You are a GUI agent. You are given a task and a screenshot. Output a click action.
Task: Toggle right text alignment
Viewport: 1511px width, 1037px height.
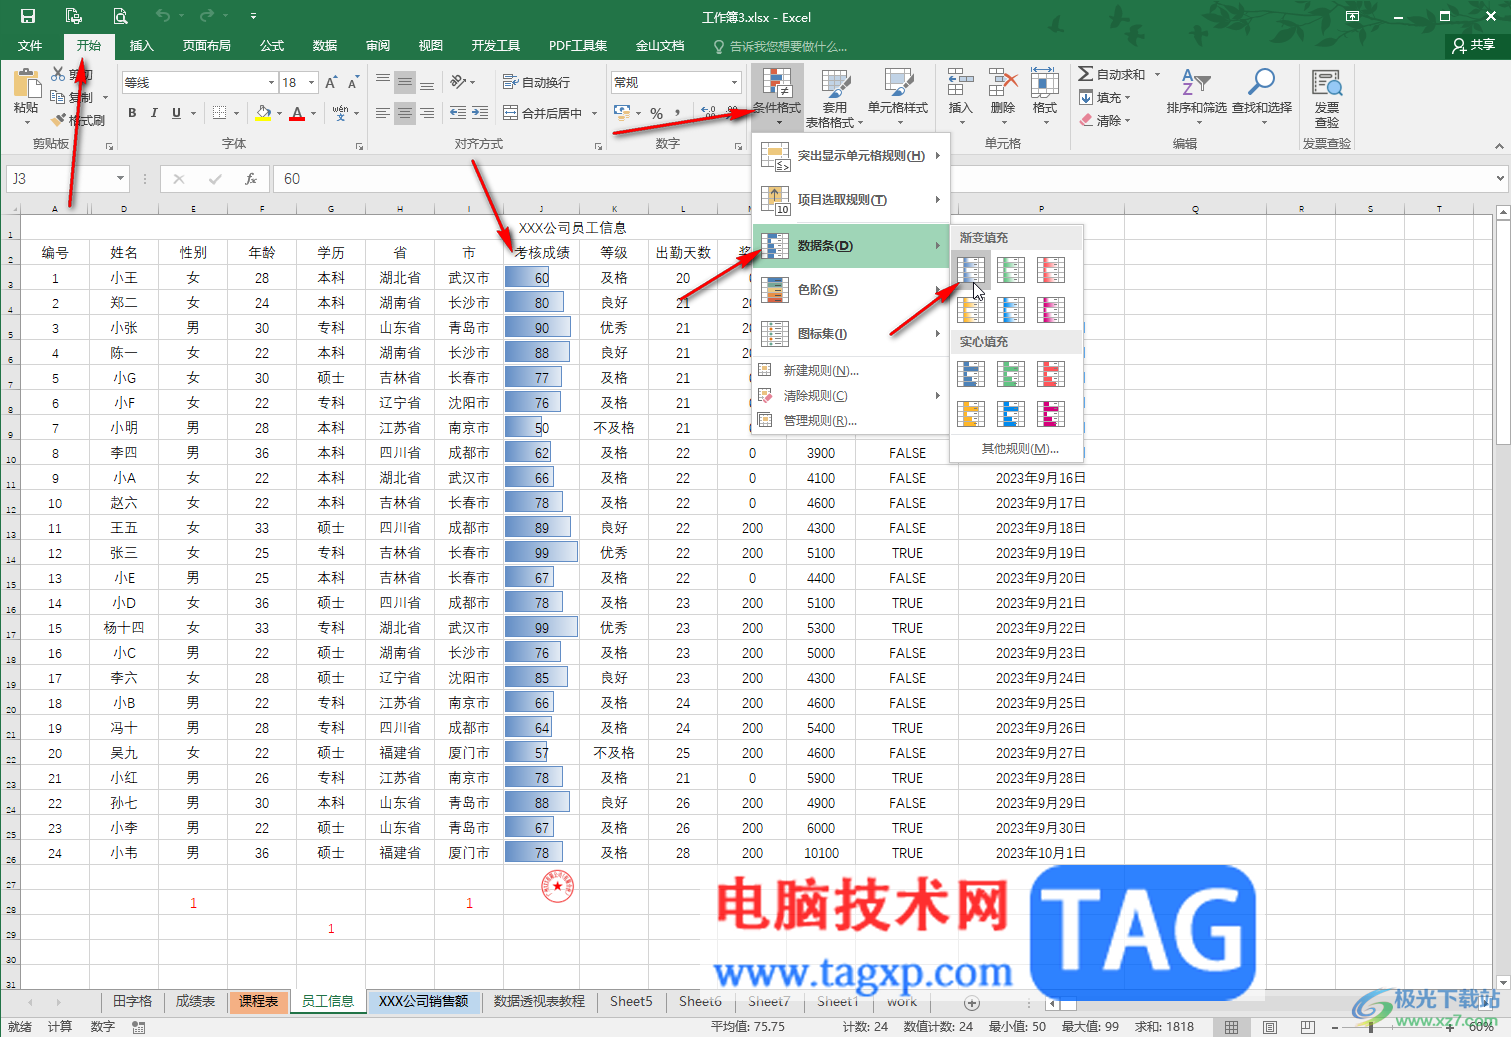427,113
